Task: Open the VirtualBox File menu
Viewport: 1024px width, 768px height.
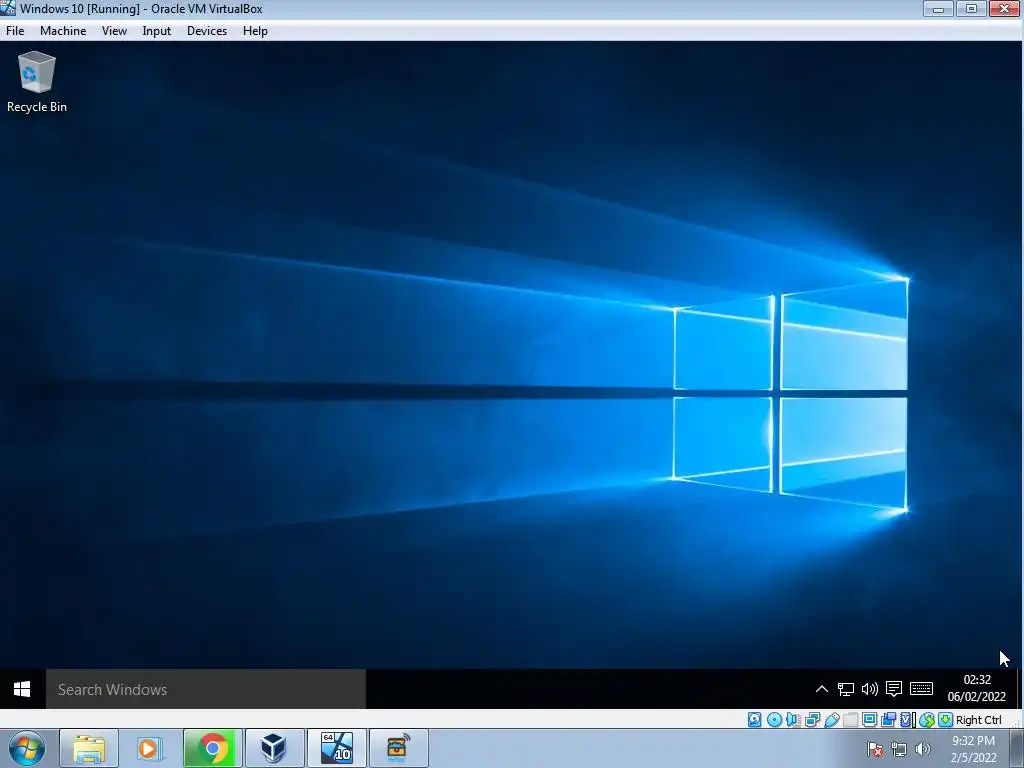Action: point(15,31)
